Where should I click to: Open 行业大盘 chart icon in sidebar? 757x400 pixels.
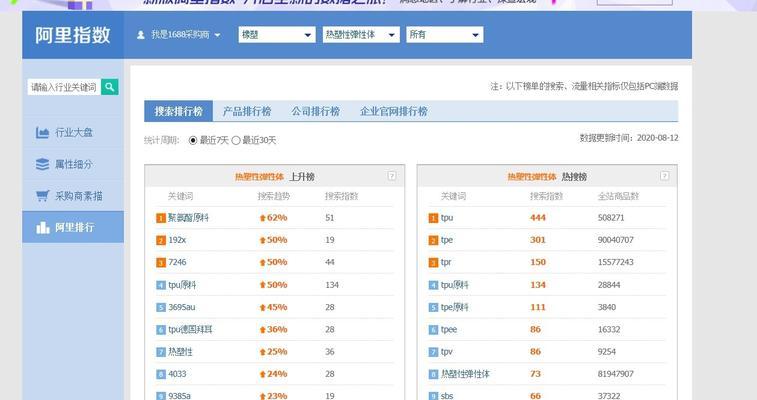point(42,132)
